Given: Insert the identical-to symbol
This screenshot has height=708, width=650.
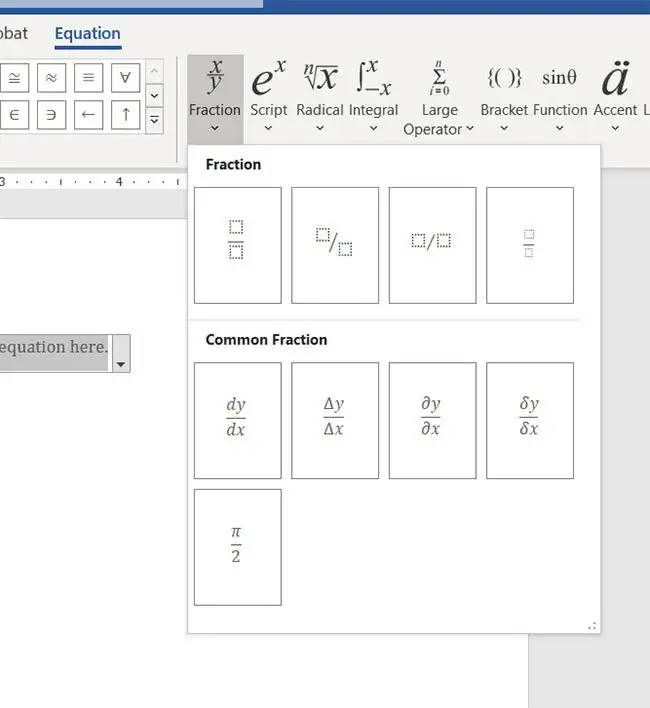Looking at the screenshot, I should [88, 78].
